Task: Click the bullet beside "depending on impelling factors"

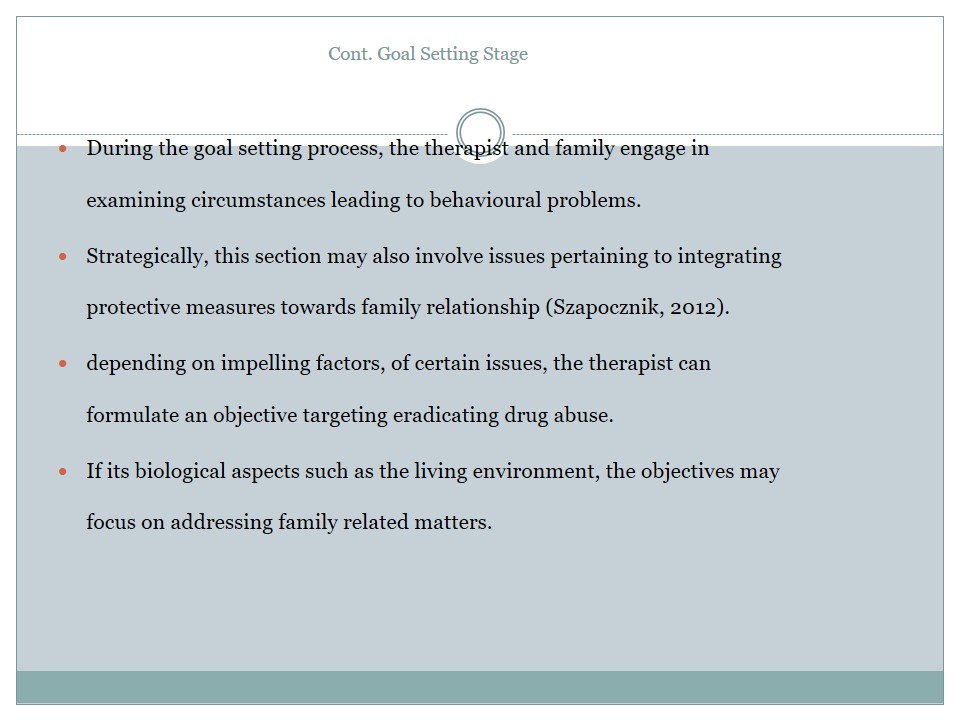Action: pos(63,363)
